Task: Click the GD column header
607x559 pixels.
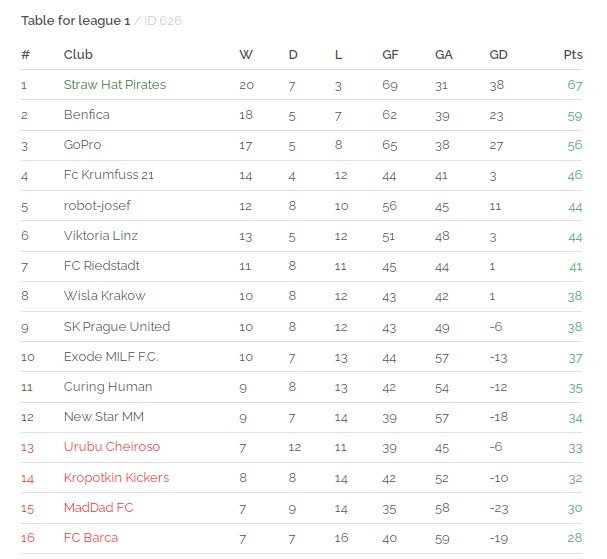Action: click(x=498, y=55)
